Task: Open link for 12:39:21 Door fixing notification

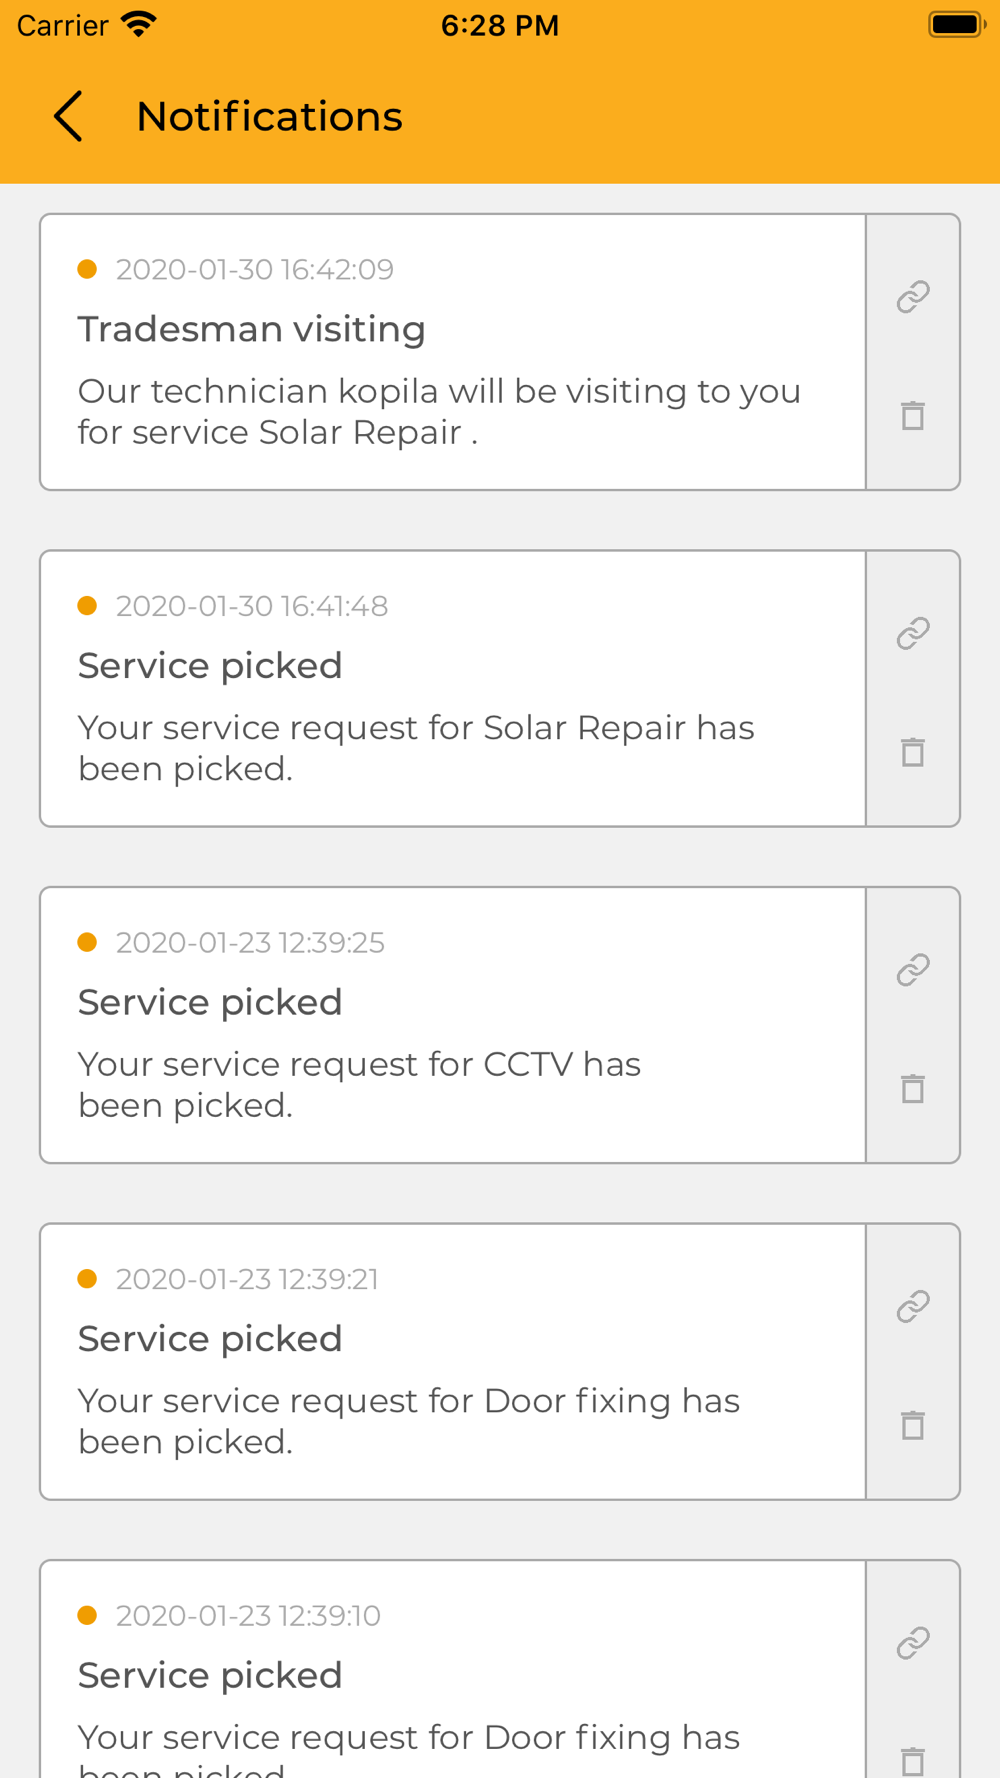Action: (x=913, y=1306)
